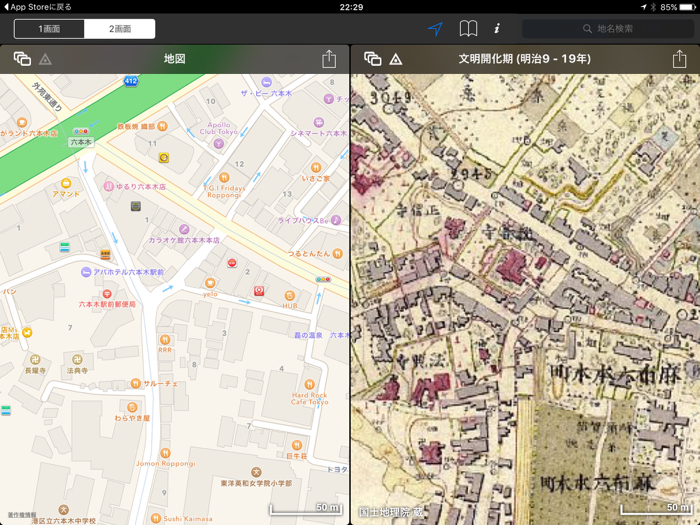700x525 pixels.
Task: Open the book guide icon
Action: [467, 29]
